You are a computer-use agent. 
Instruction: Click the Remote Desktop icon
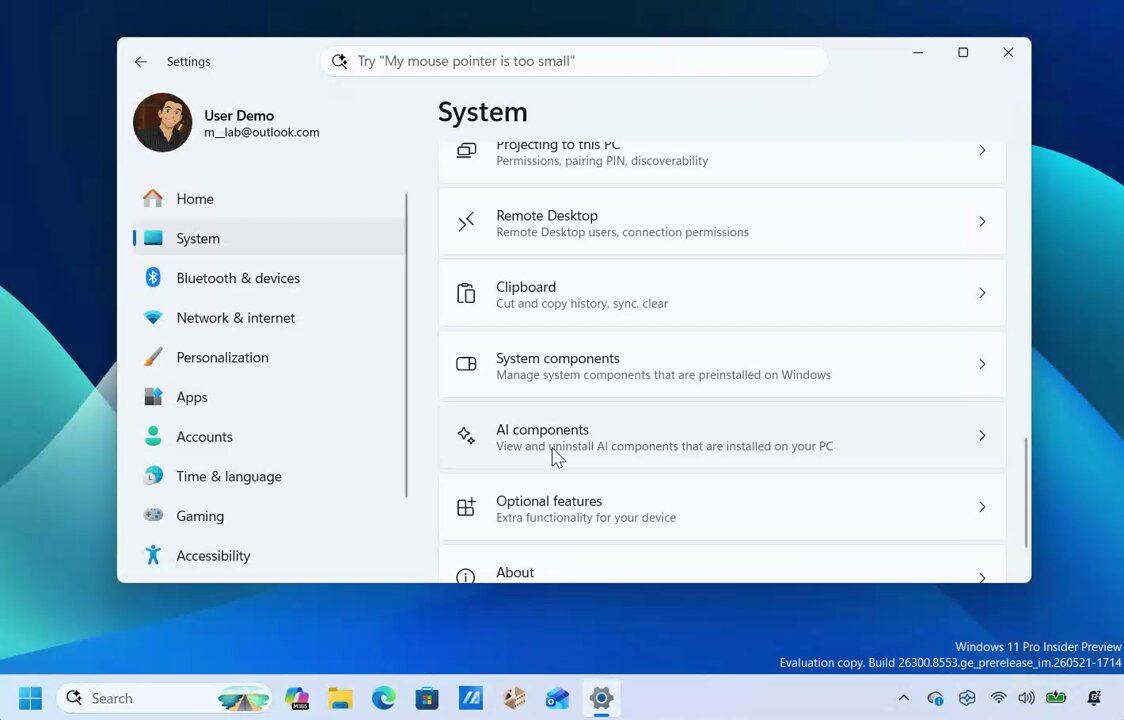click(466, 222)
